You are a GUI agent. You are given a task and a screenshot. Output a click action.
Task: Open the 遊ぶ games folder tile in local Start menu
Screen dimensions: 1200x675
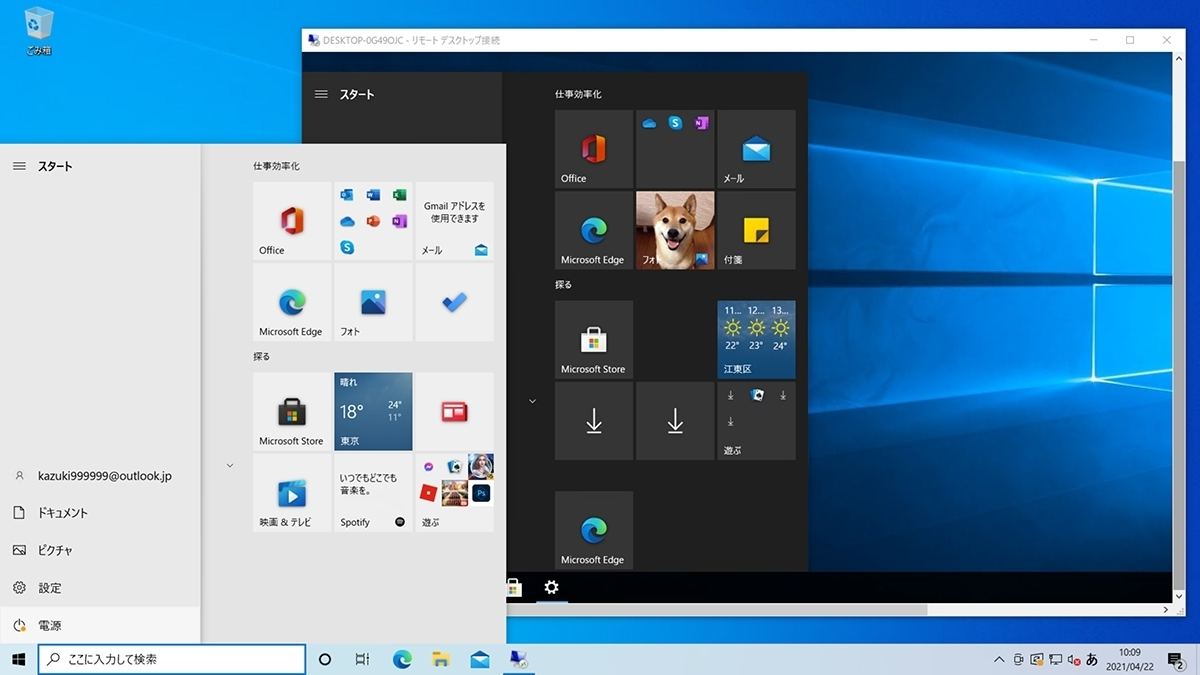[x=454, y=493]
